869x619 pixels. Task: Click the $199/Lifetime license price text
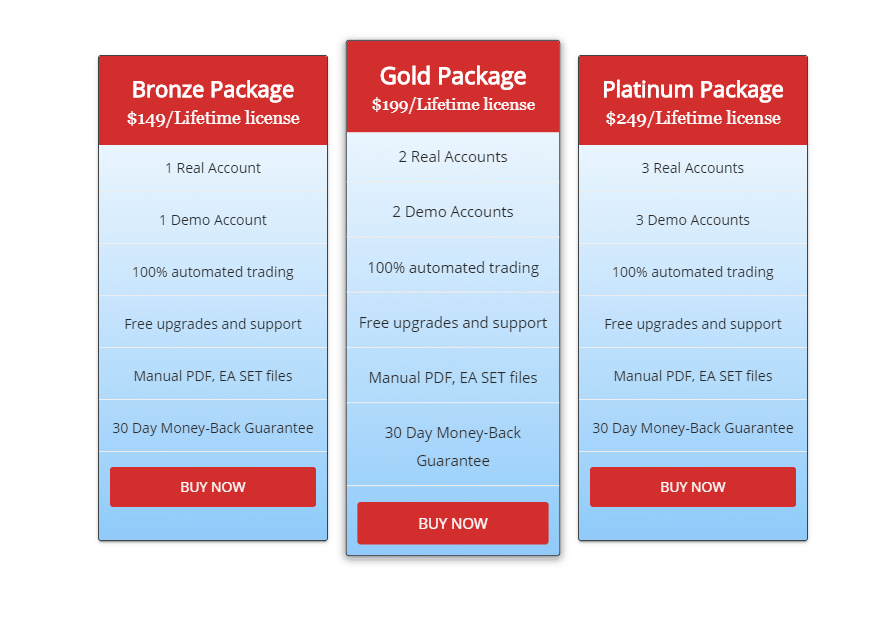[x=453, y=105]
